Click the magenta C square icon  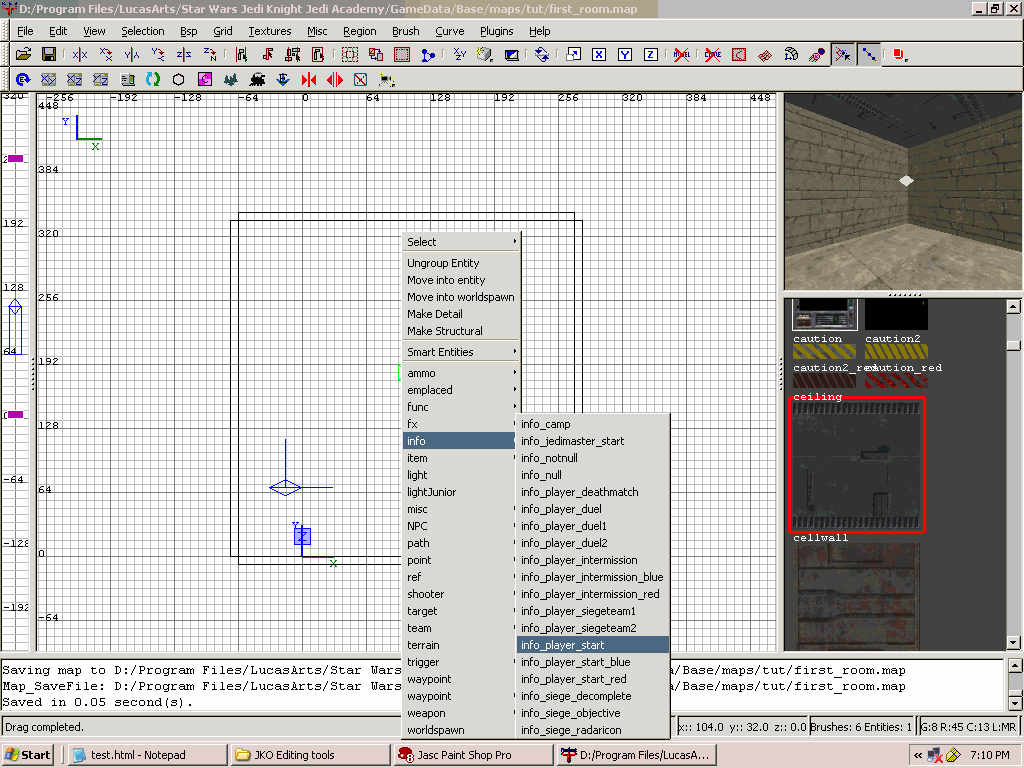pos(205,80)
